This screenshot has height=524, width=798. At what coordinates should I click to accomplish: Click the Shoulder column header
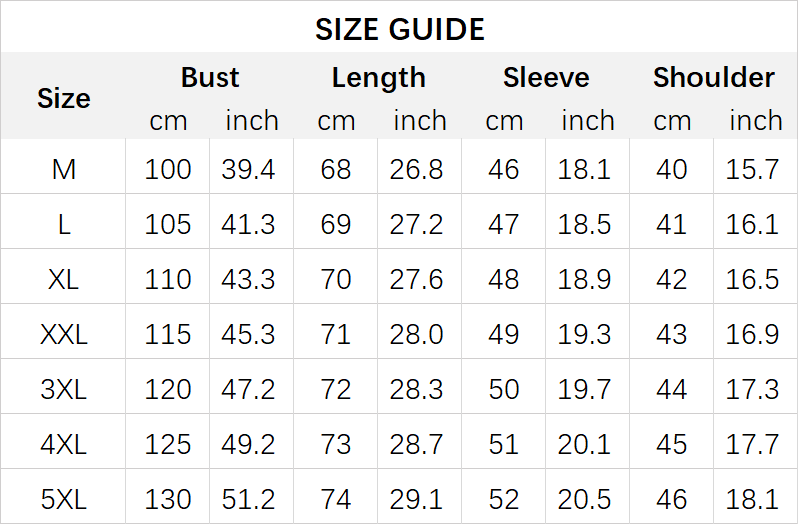(713, 78)
